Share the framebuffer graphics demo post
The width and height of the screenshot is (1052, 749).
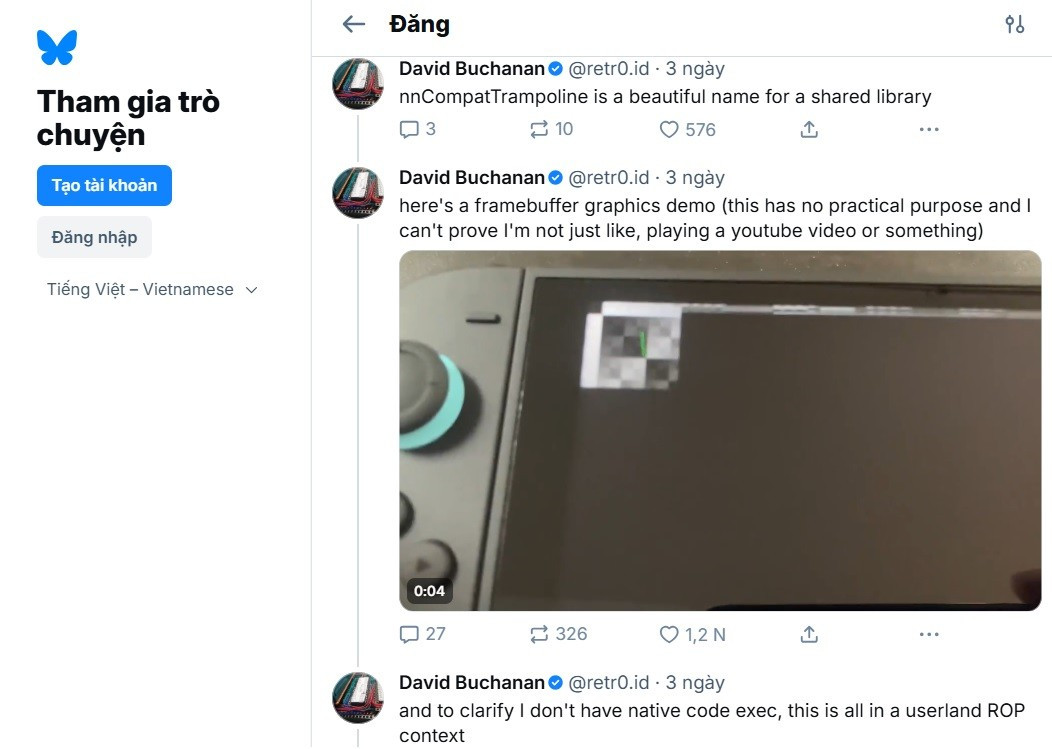[809, 634]
